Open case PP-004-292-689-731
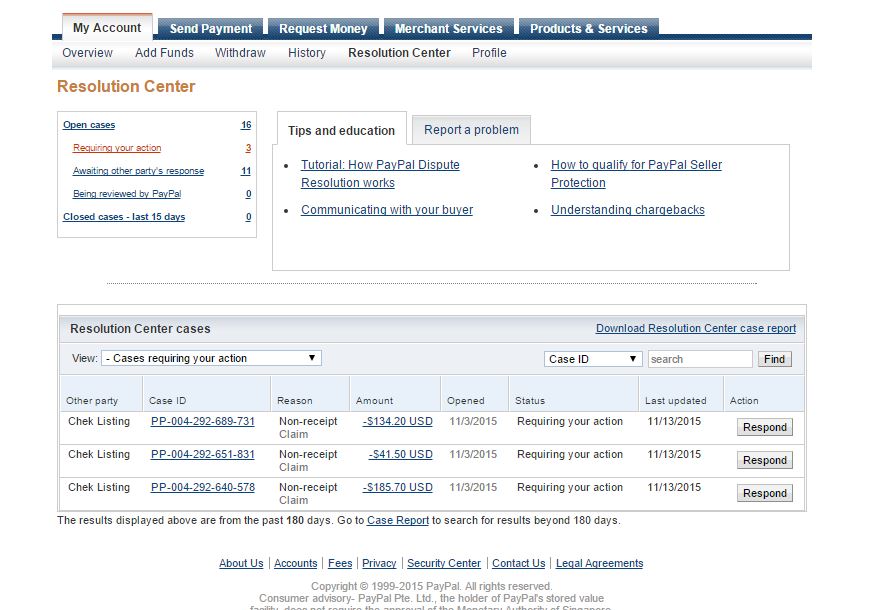893x610 pixels. coord(203,421)
